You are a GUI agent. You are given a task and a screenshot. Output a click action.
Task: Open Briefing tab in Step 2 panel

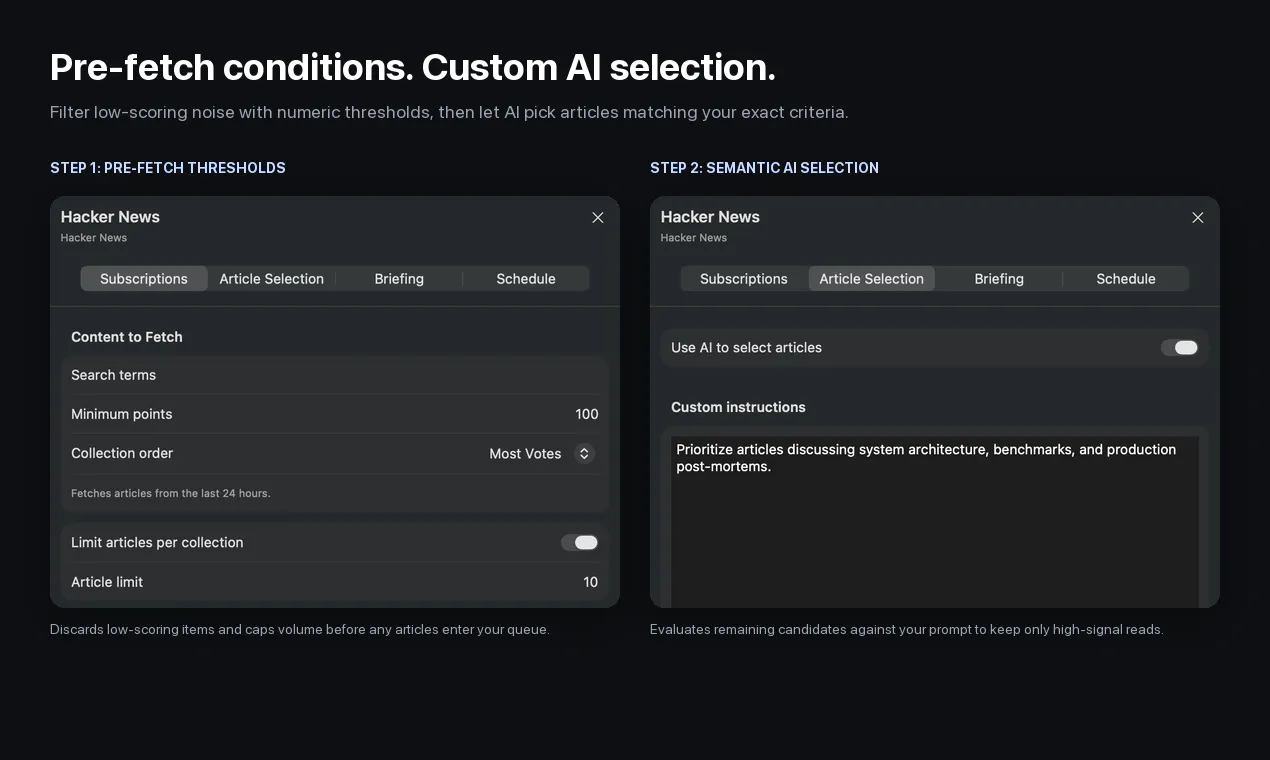(x=999, y=279)
